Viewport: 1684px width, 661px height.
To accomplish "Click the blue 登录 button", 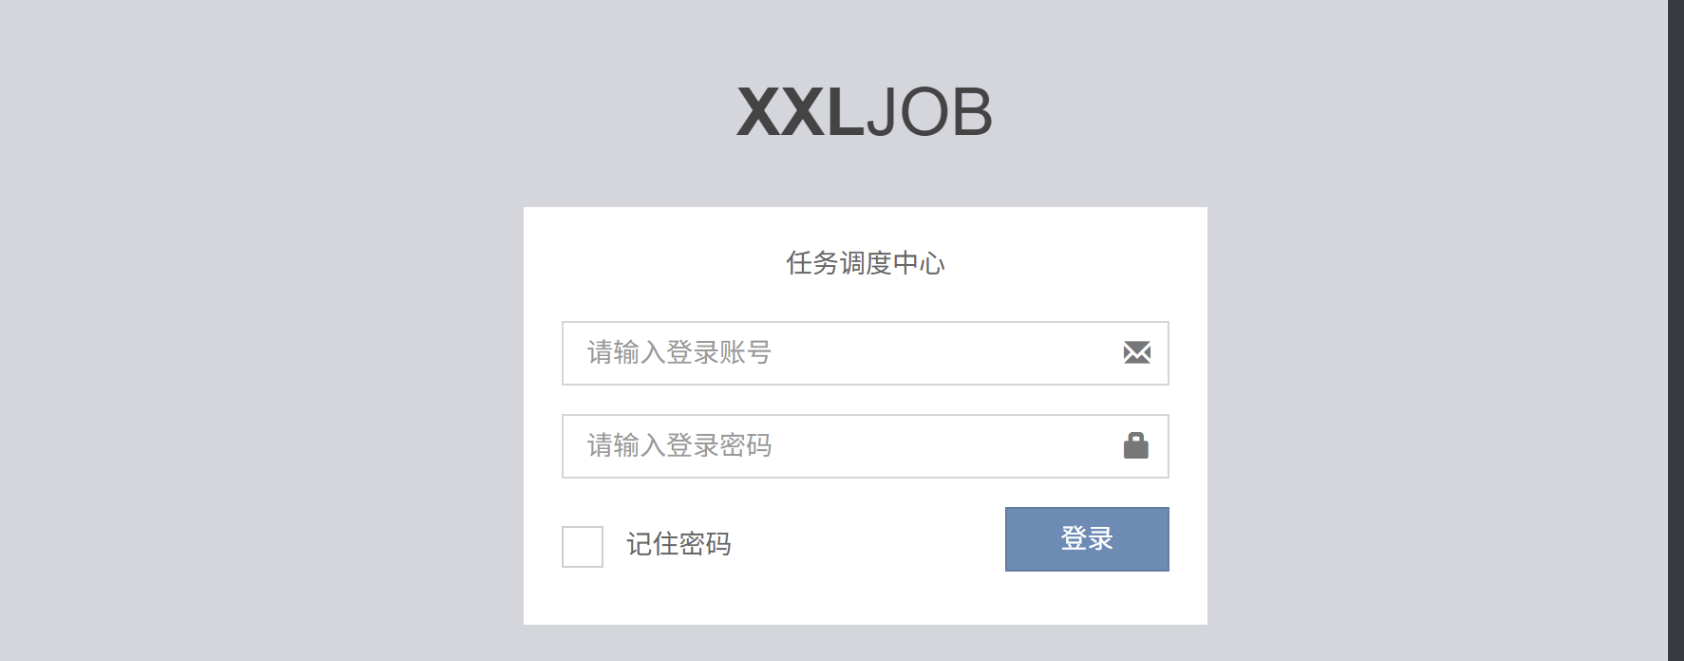I will (x=1087, y=539).
